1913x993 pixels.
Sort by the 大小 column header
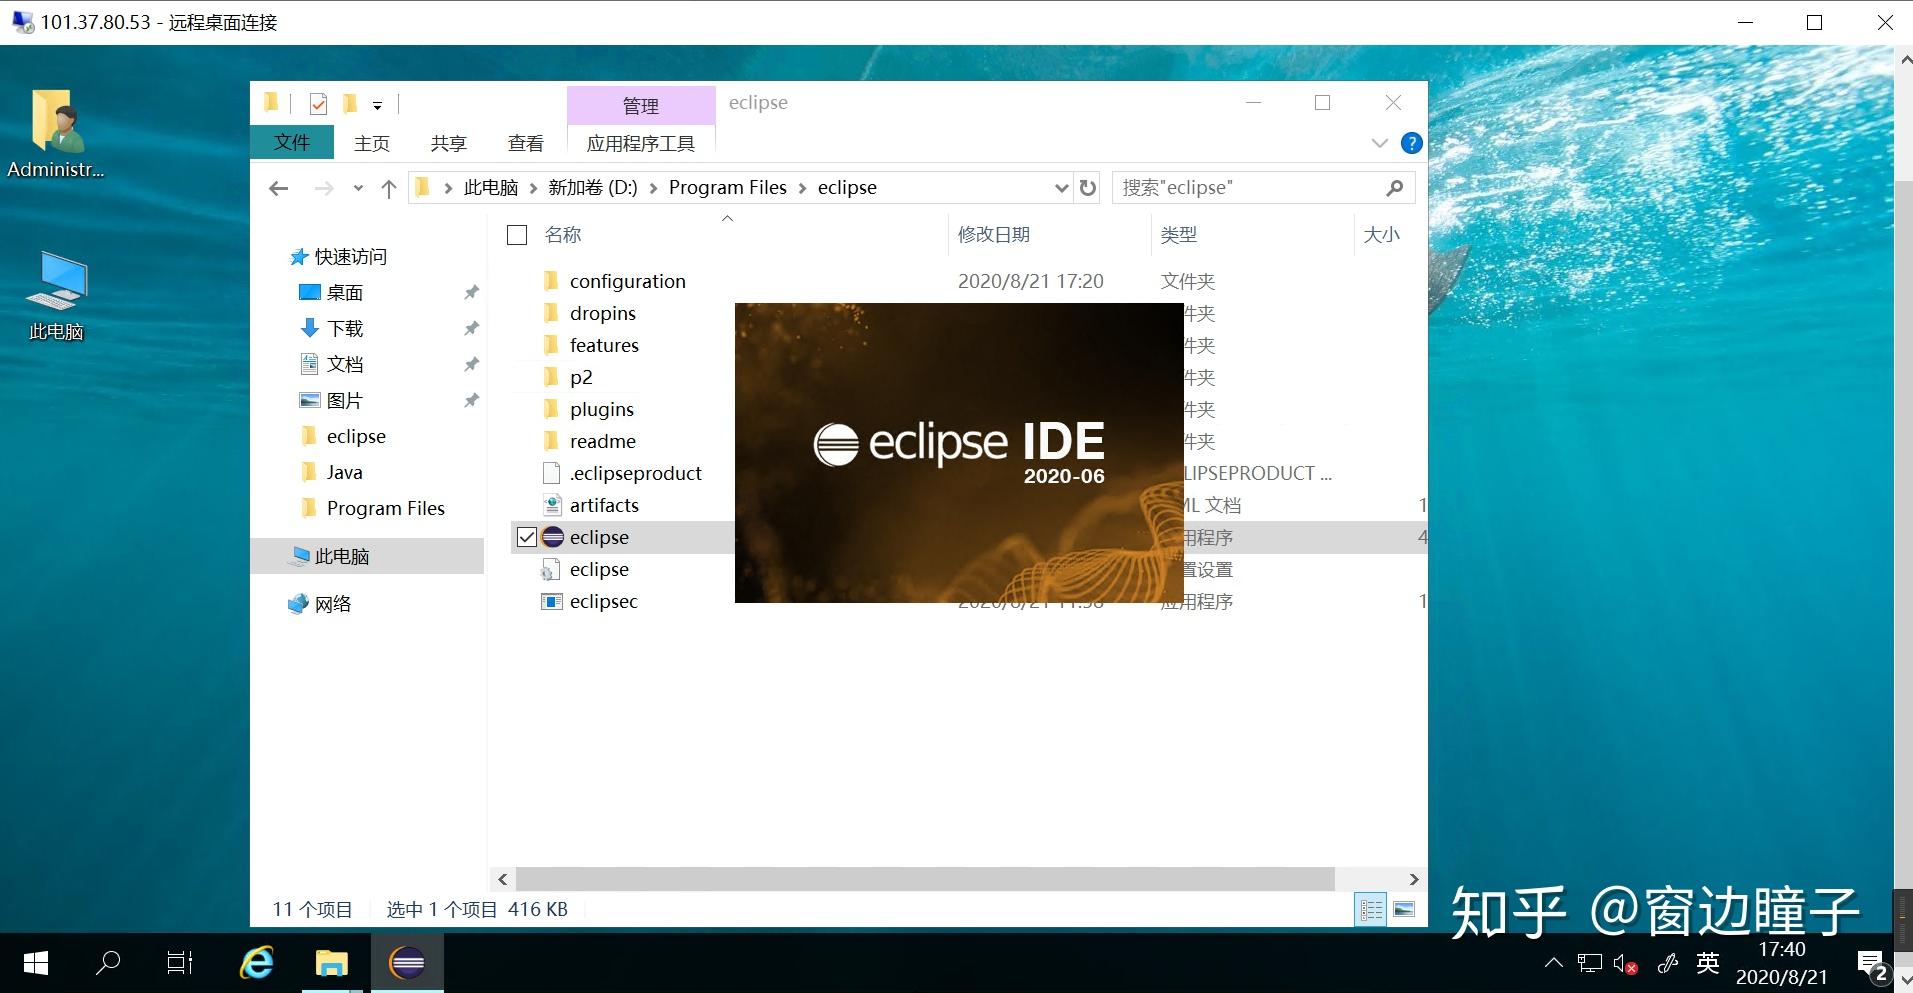coord(1382,235)
